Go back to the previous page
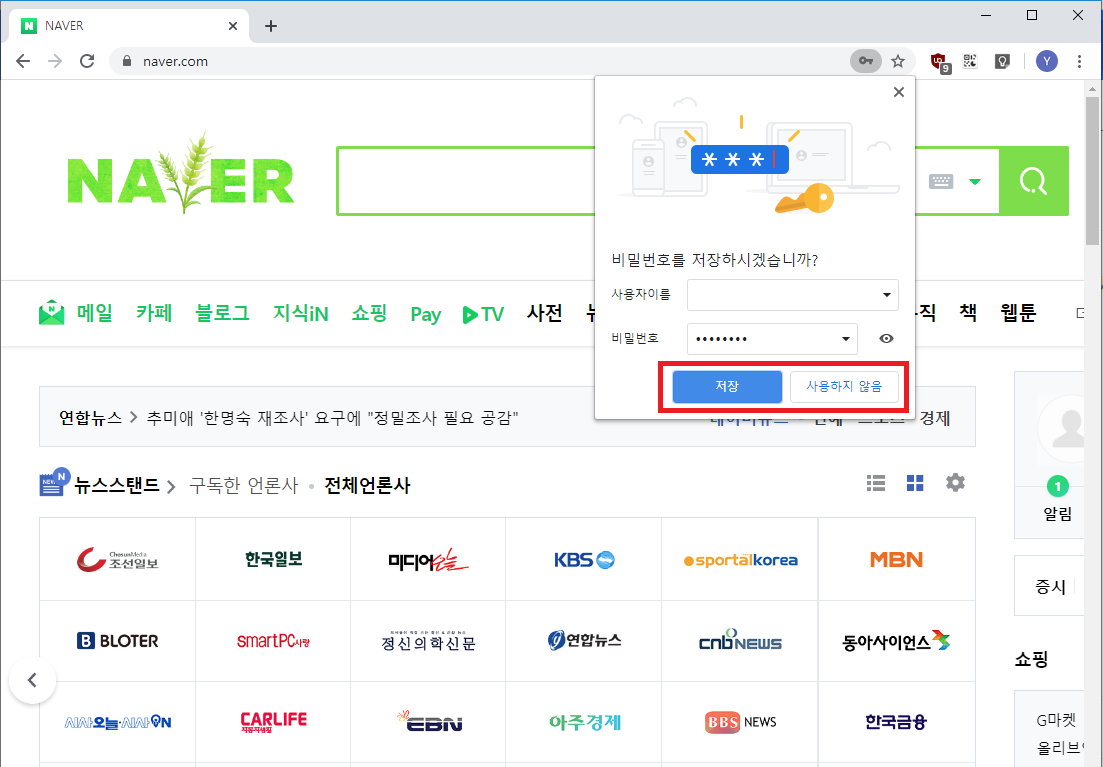 tap(23, 61)
